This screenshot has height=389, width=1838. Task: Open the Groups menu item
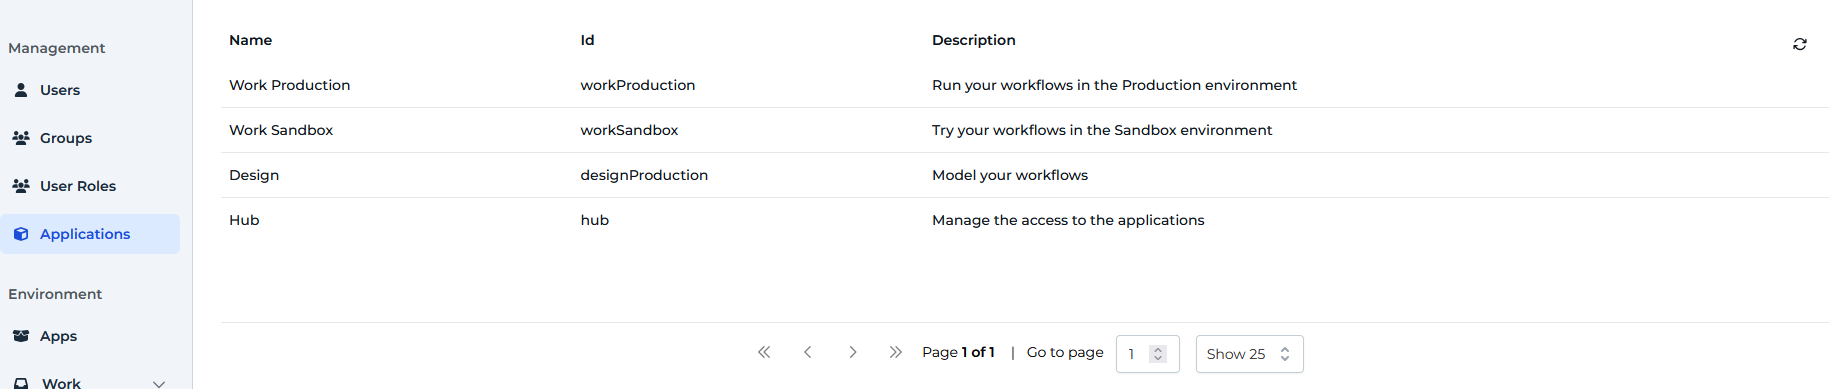point(90,138)
